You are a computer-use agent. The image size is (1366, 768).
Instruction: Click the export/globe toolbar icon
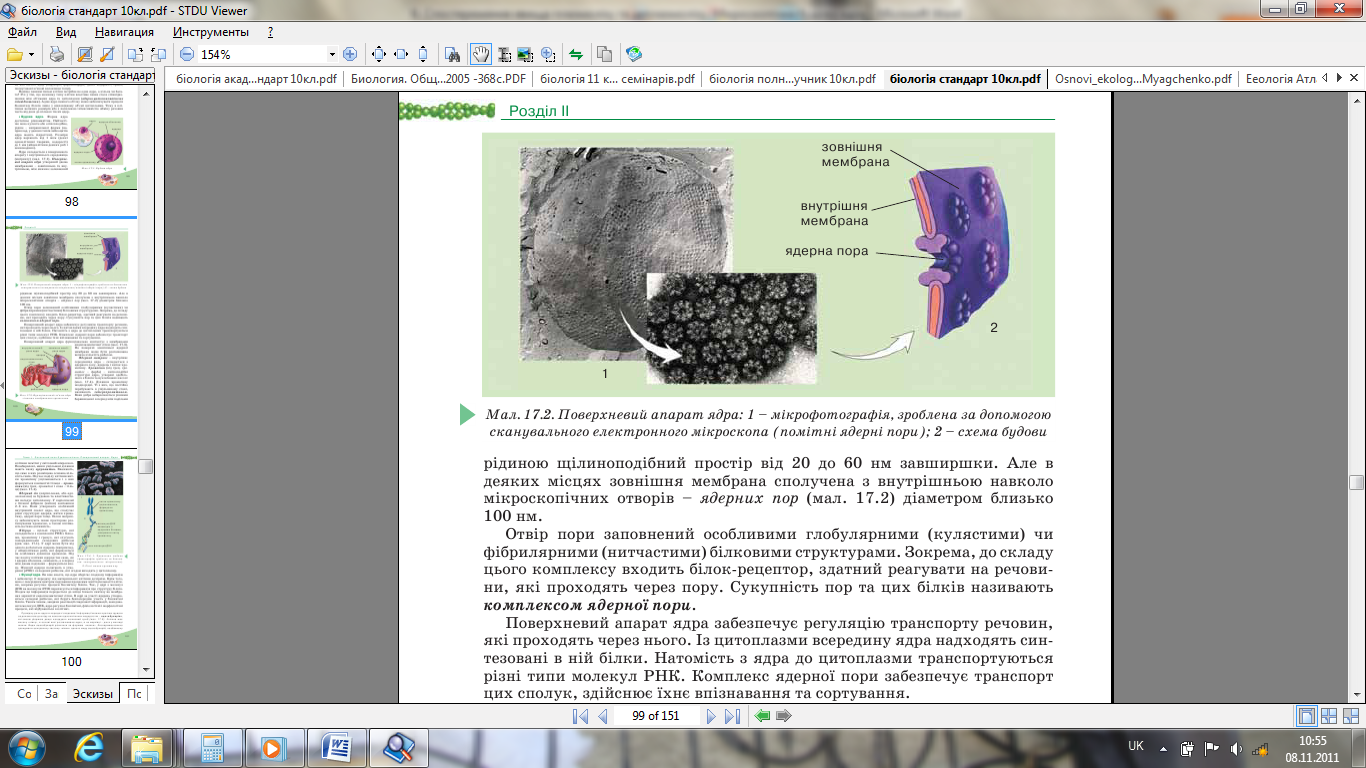(634, 54)
